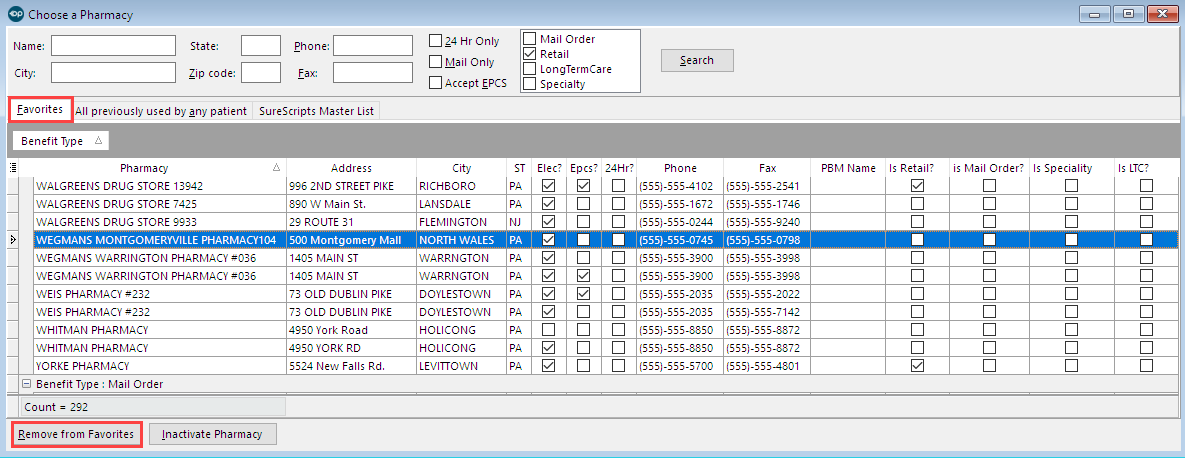Sort by the ST column header

click(519, 168)
